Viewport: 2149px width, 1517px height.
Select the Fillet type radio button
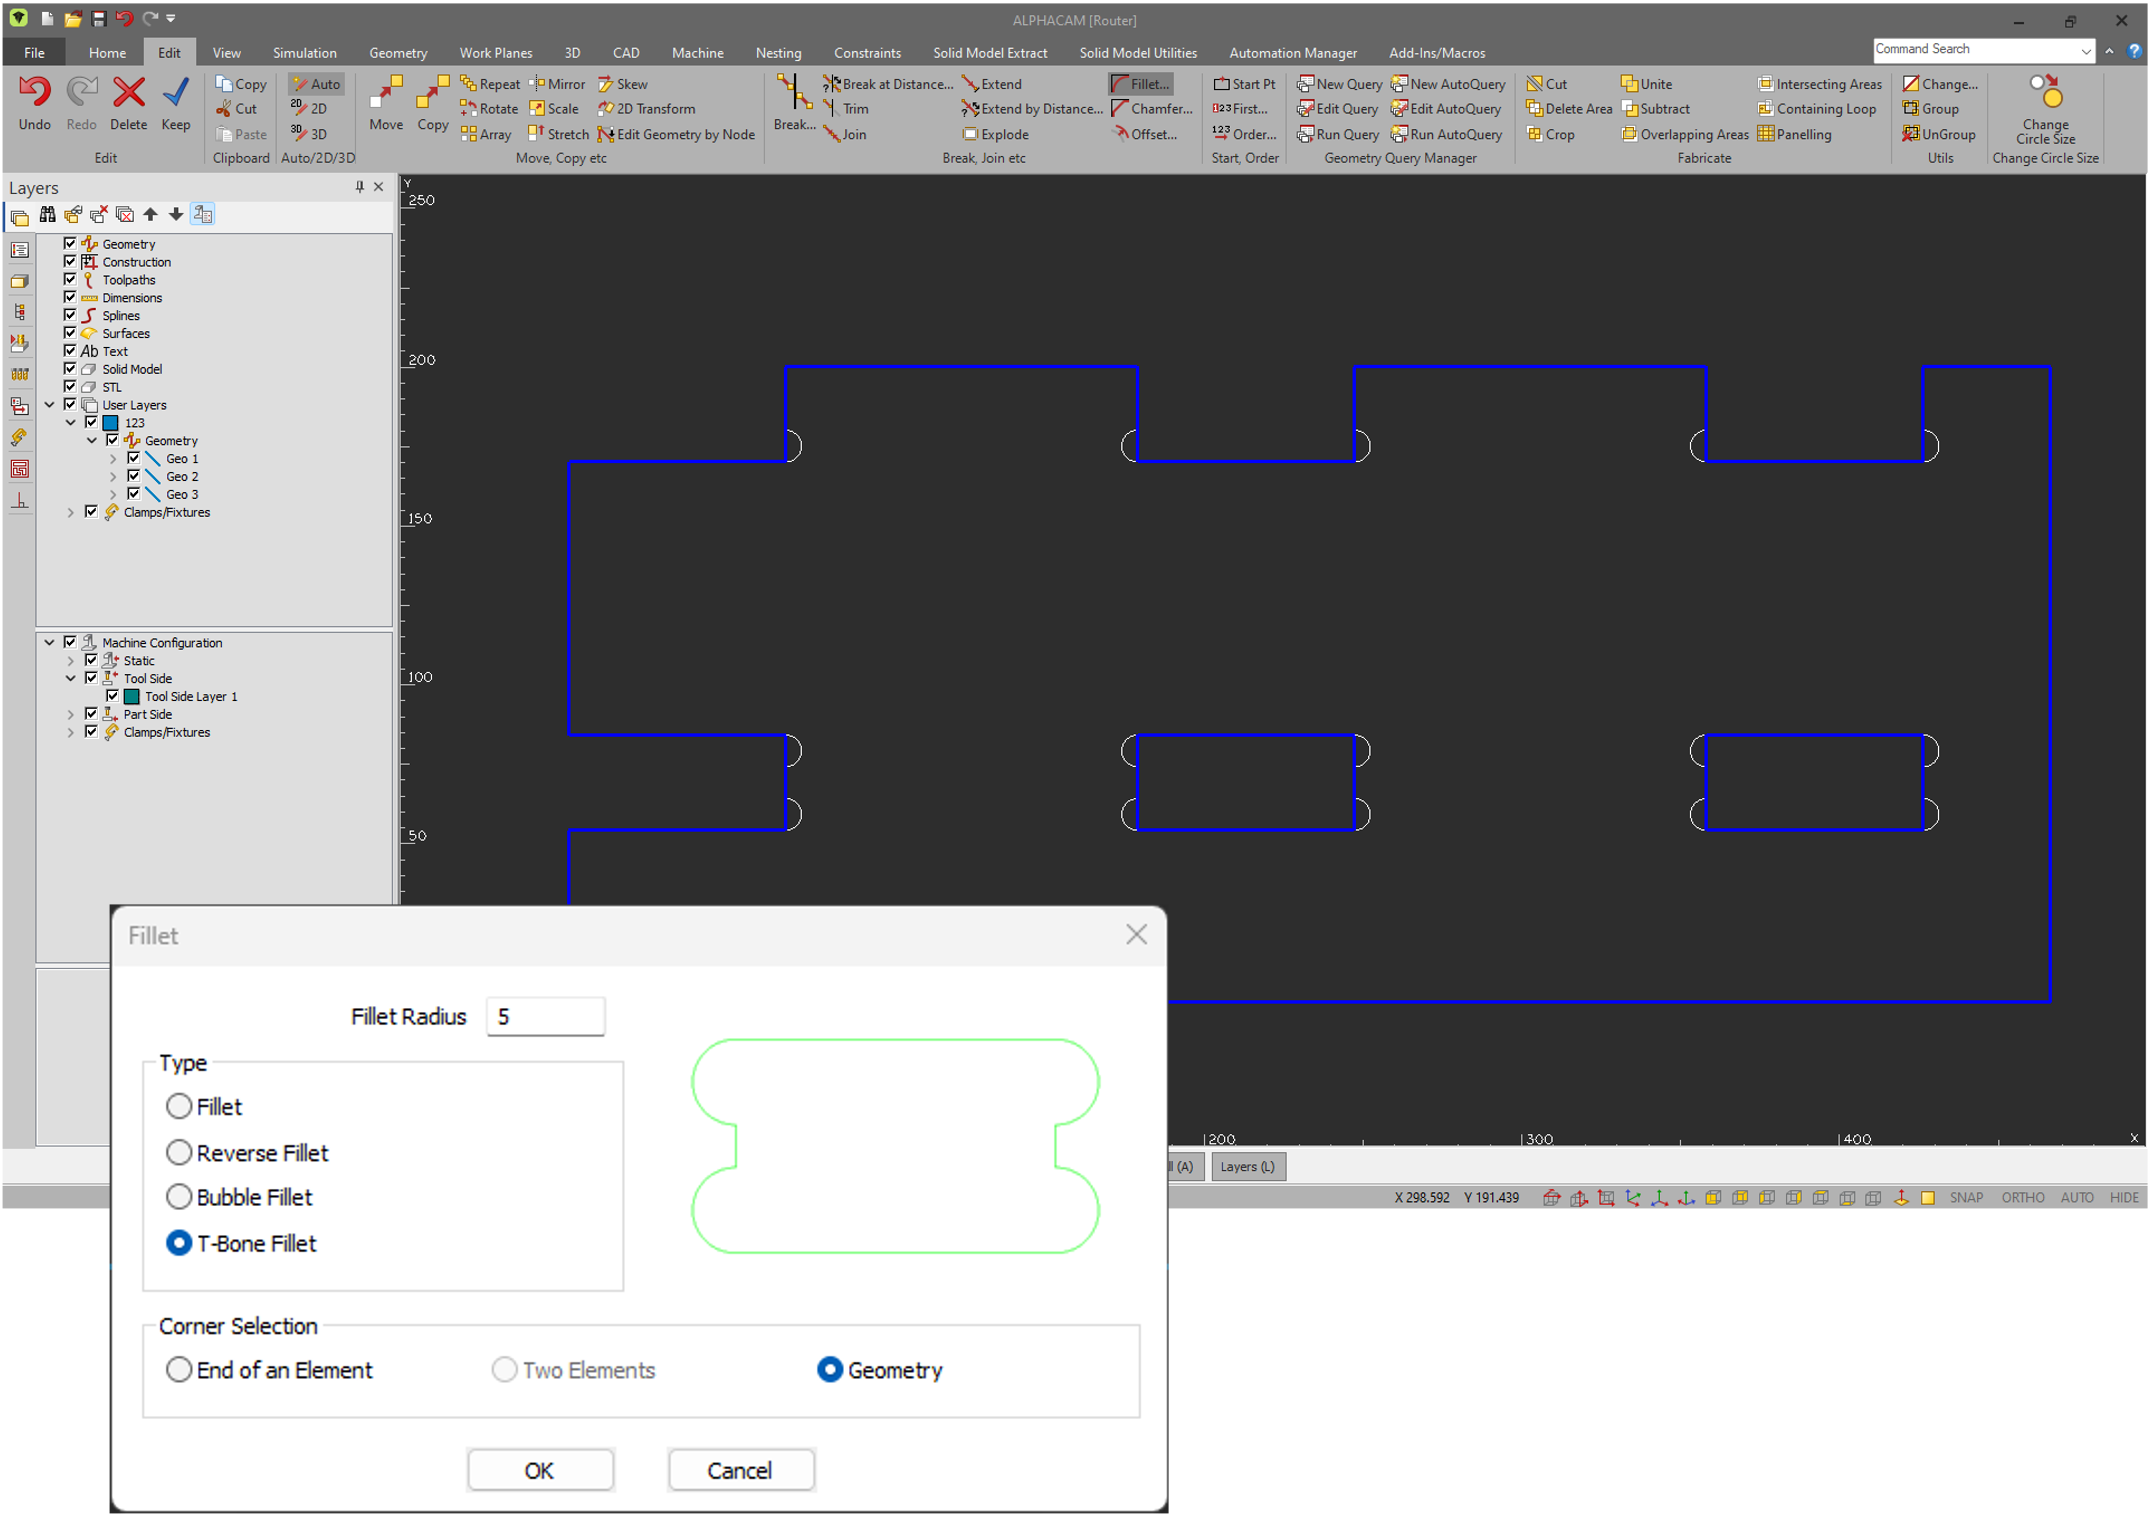click(x=178, y=1106)
